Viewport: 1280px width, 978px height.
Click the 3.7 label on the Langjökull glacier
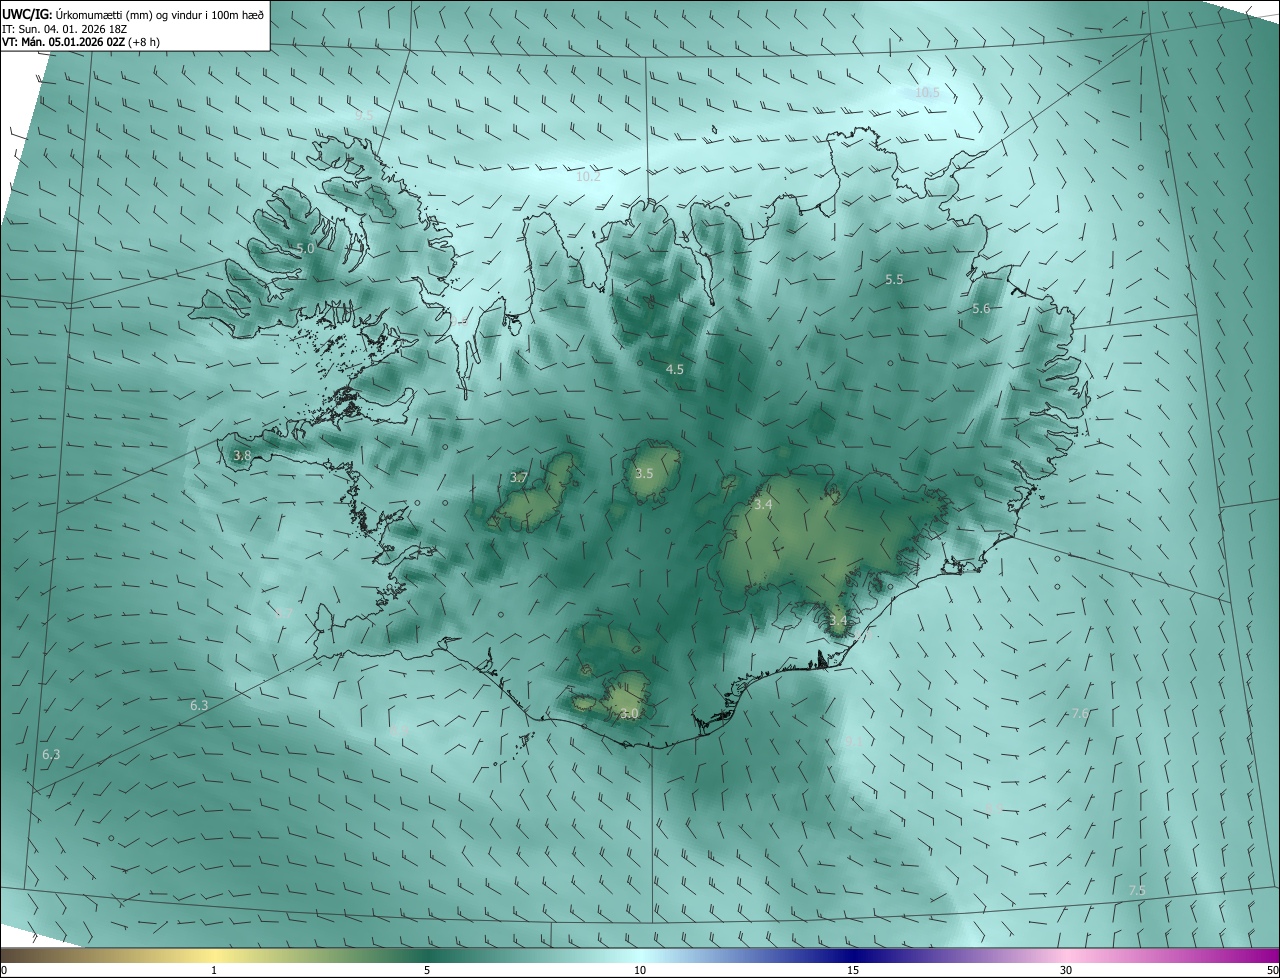pyautogui.click(x=518, y=478)
